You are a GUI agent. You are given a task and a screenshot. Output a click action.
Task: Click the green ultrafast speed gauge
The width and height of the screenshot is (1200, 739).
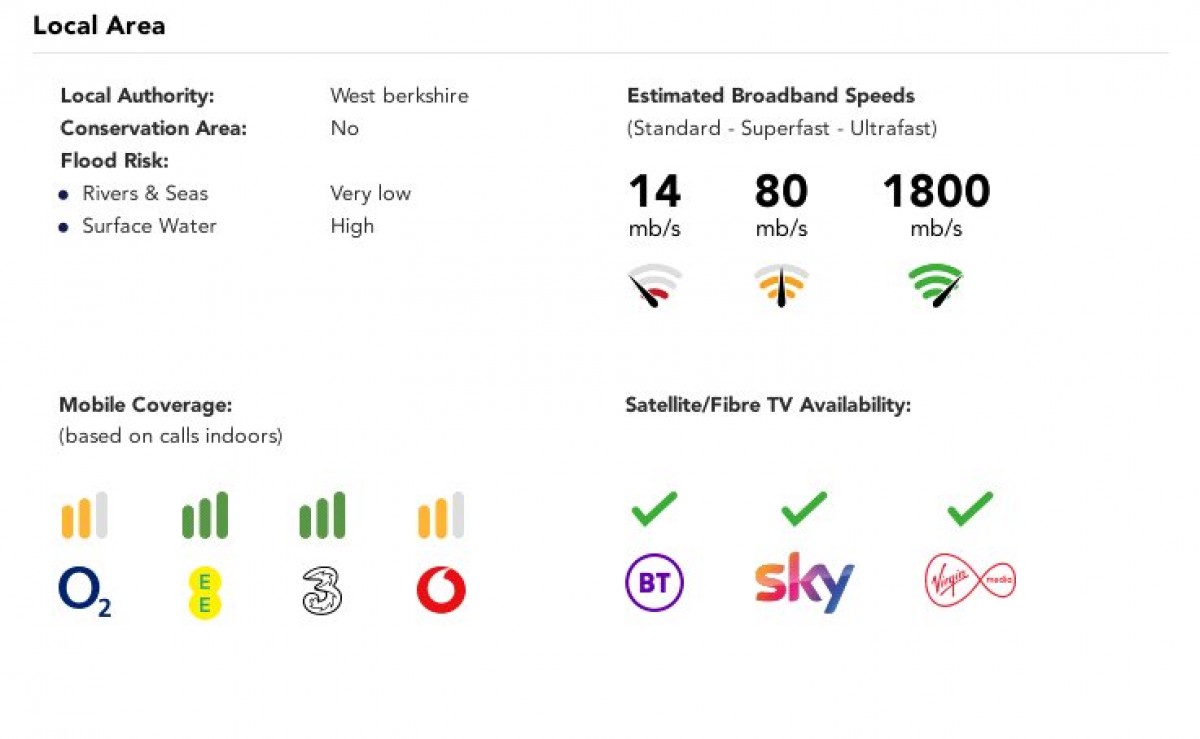click(x=936, y=285)
